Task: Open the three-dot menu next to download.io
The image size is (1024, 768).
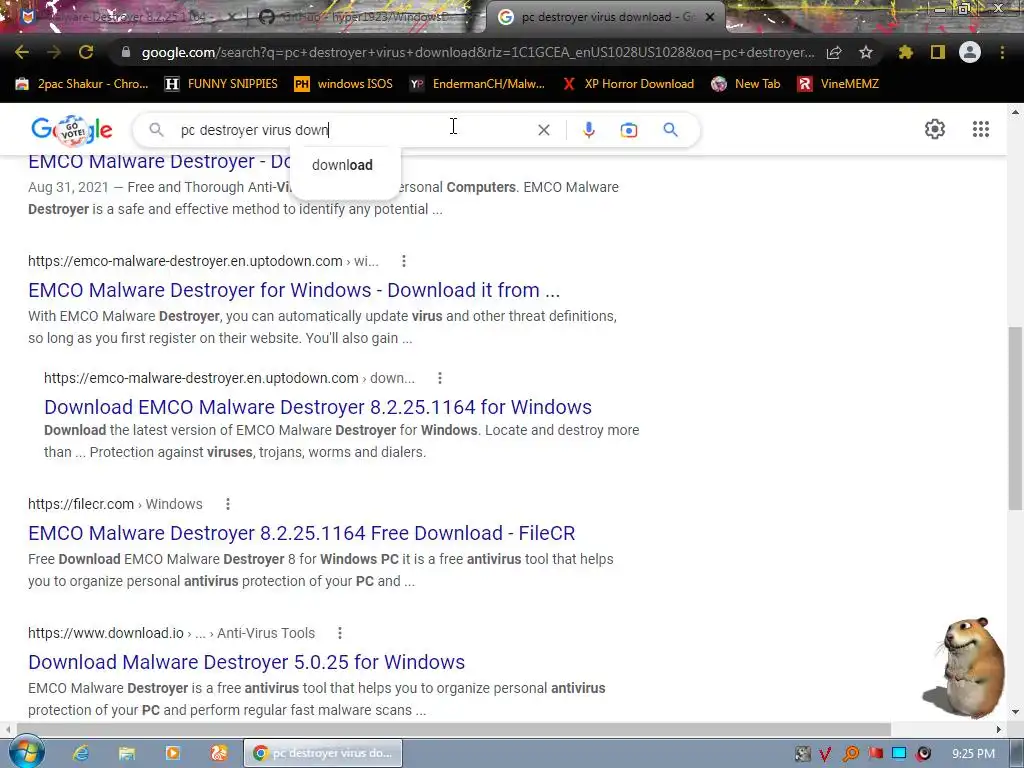Action: tap(340, 633)
